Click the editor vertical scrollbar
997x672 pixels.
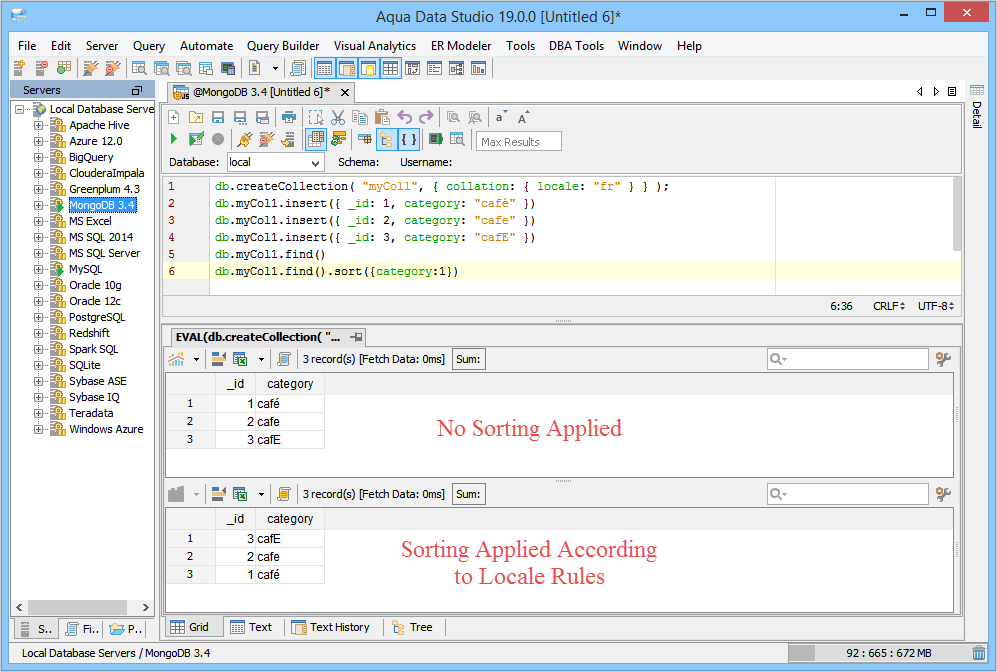click(x=957, y=215)
